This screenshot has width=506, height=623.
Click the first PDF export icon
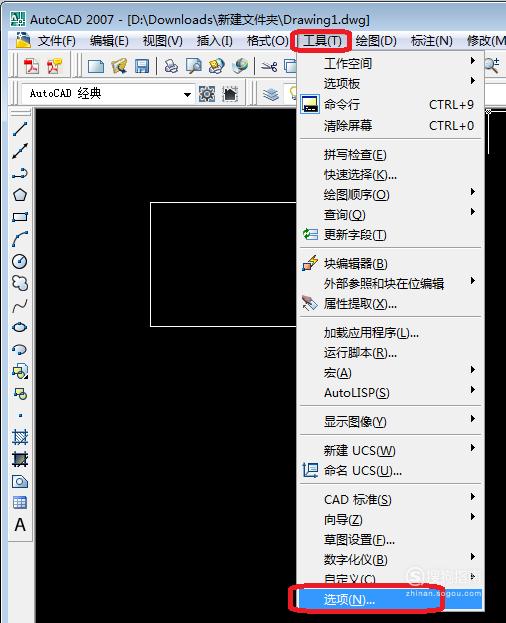[31, 66]
